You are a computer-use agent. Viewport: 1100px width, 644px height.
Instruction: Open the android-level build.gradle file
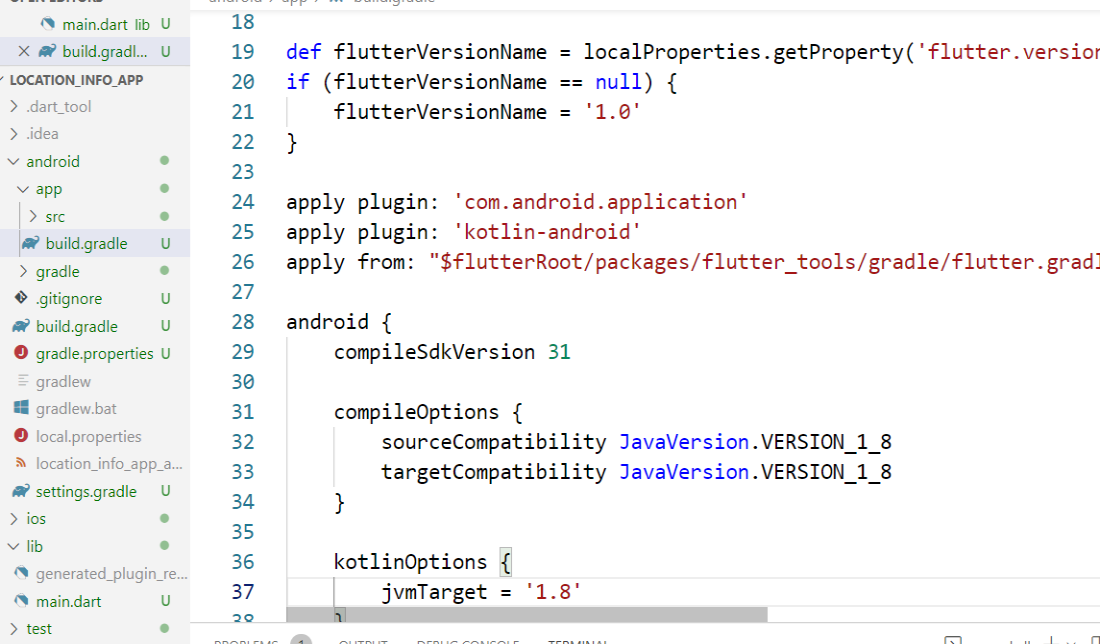(76, 326)
